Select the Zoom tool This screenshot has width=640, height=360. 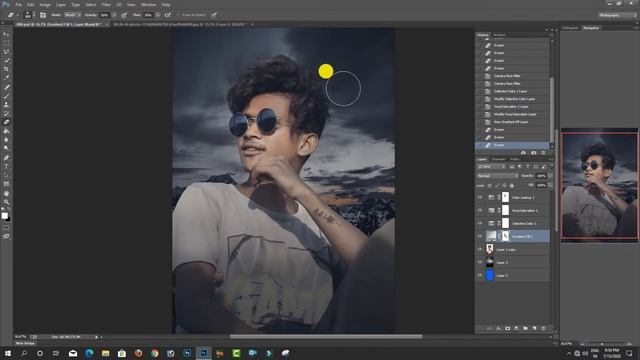[x=6, y=202]
